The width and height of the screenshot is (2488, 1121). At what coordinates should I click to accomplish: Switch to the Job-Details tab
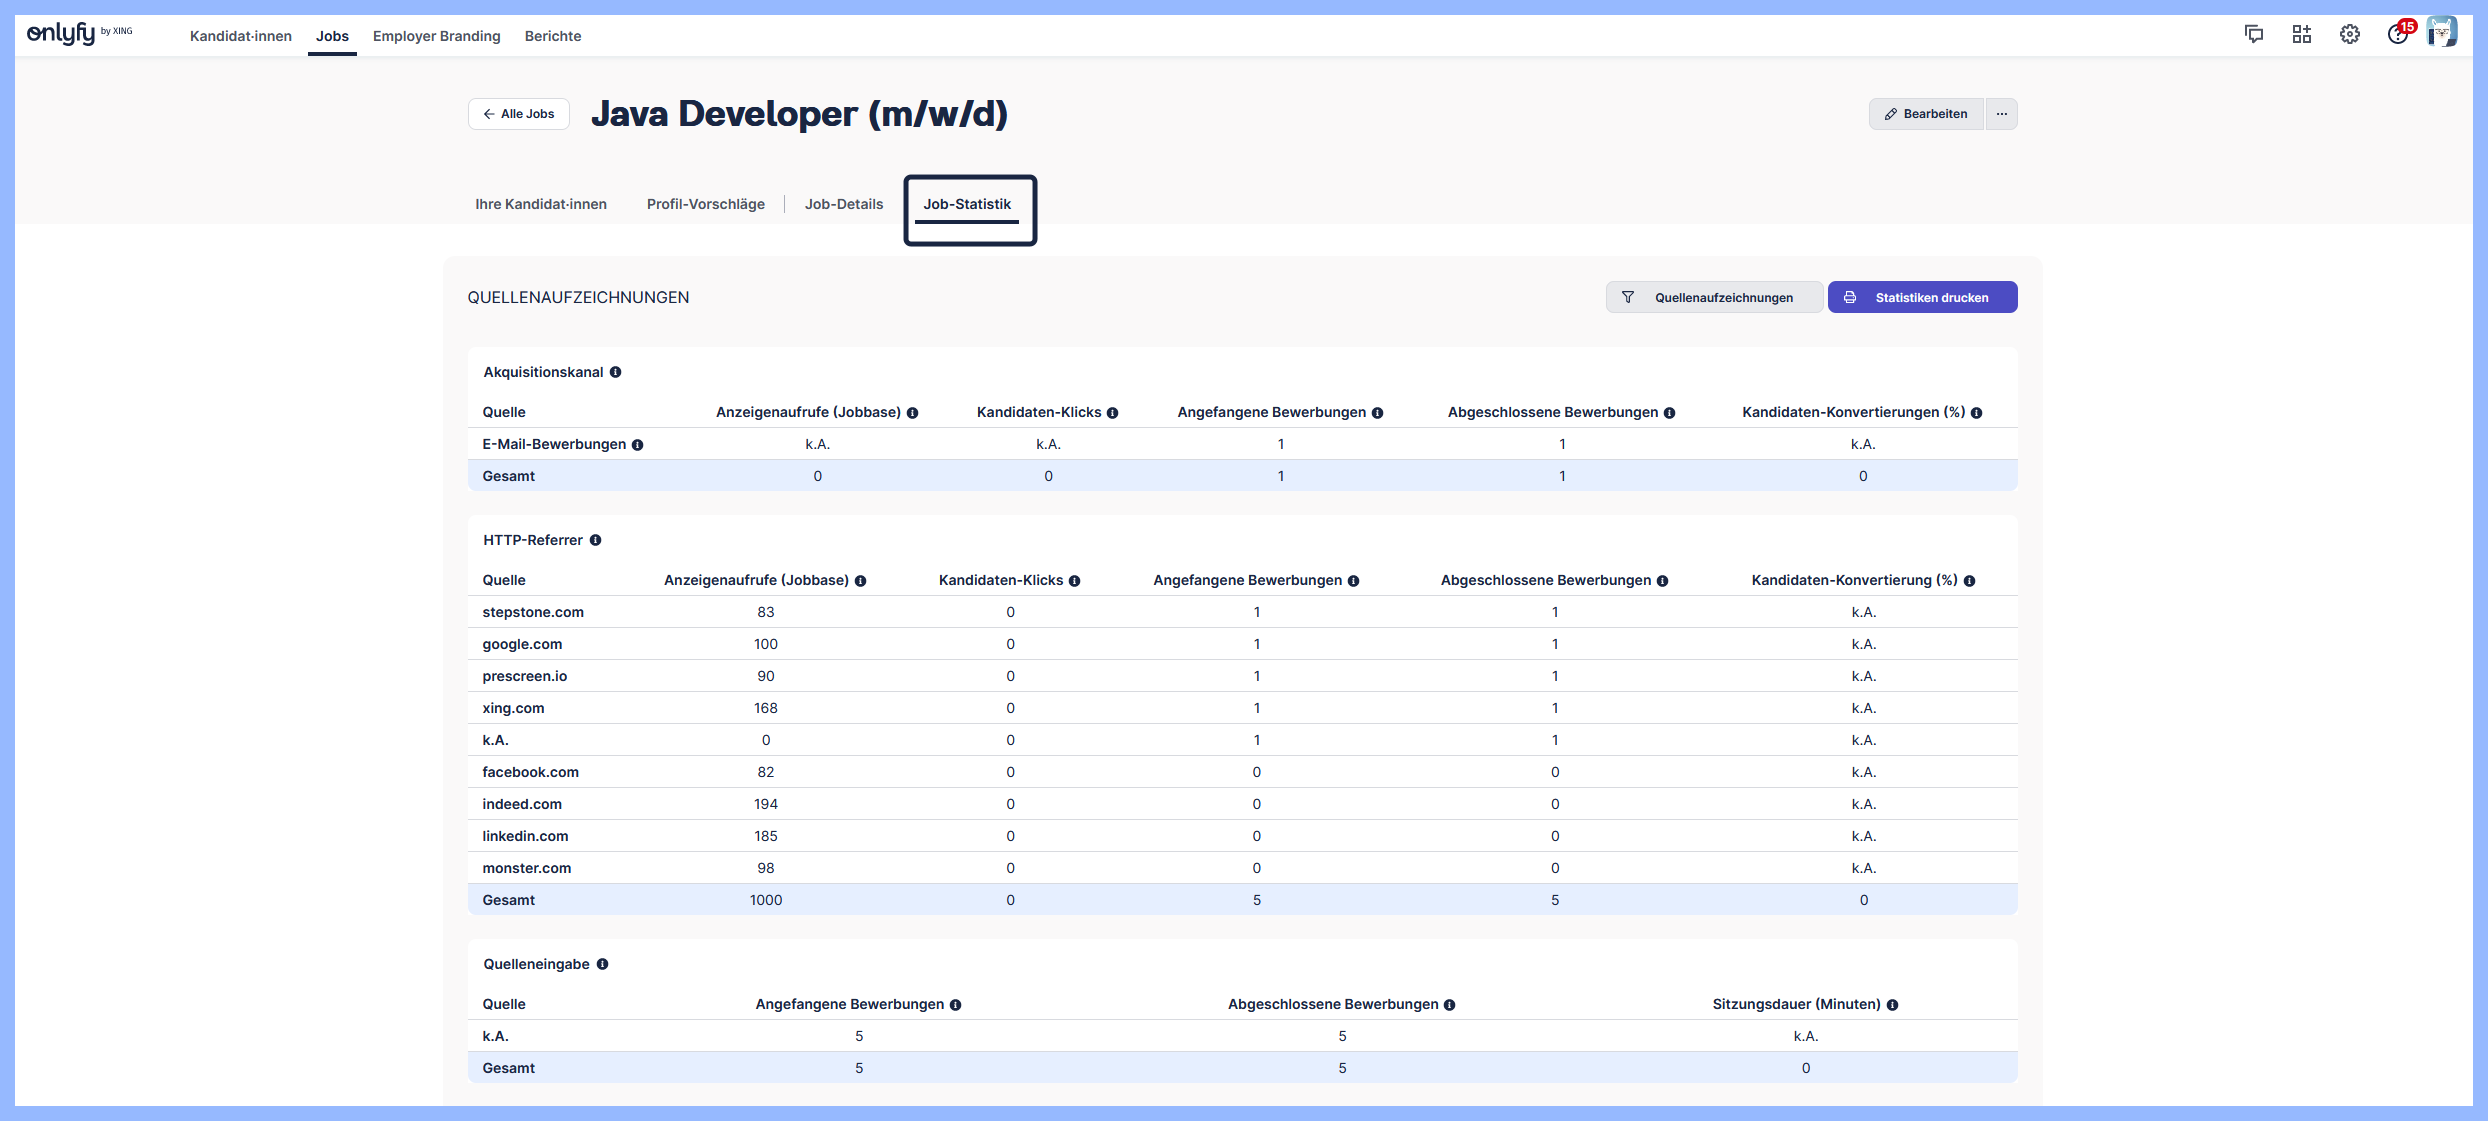click(x=844, y=204)
